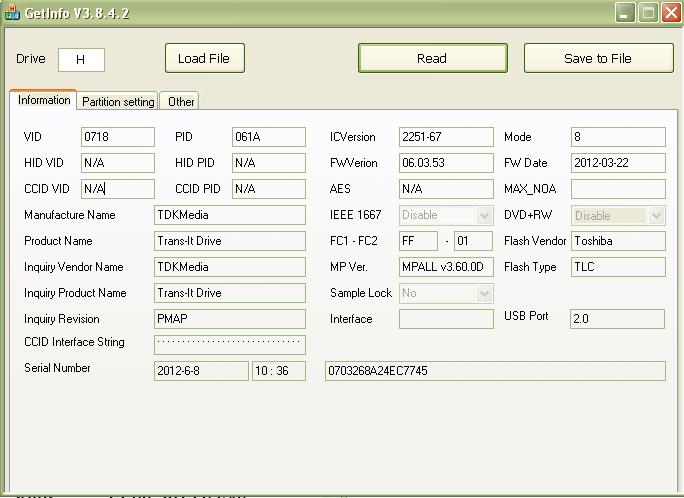Click the FWVerion field showing 06.03.53

click(x=446, y=163)
